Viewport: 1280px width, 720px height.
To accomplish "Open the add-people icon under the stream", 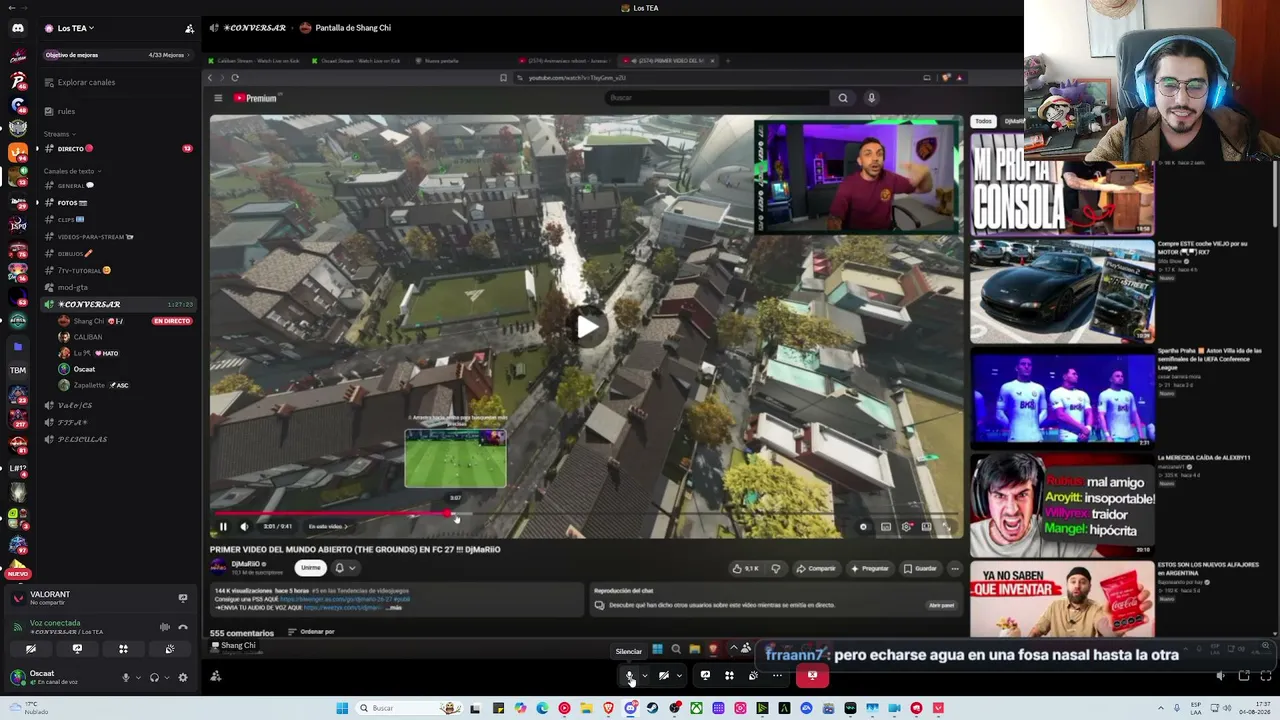I will 215,676.
